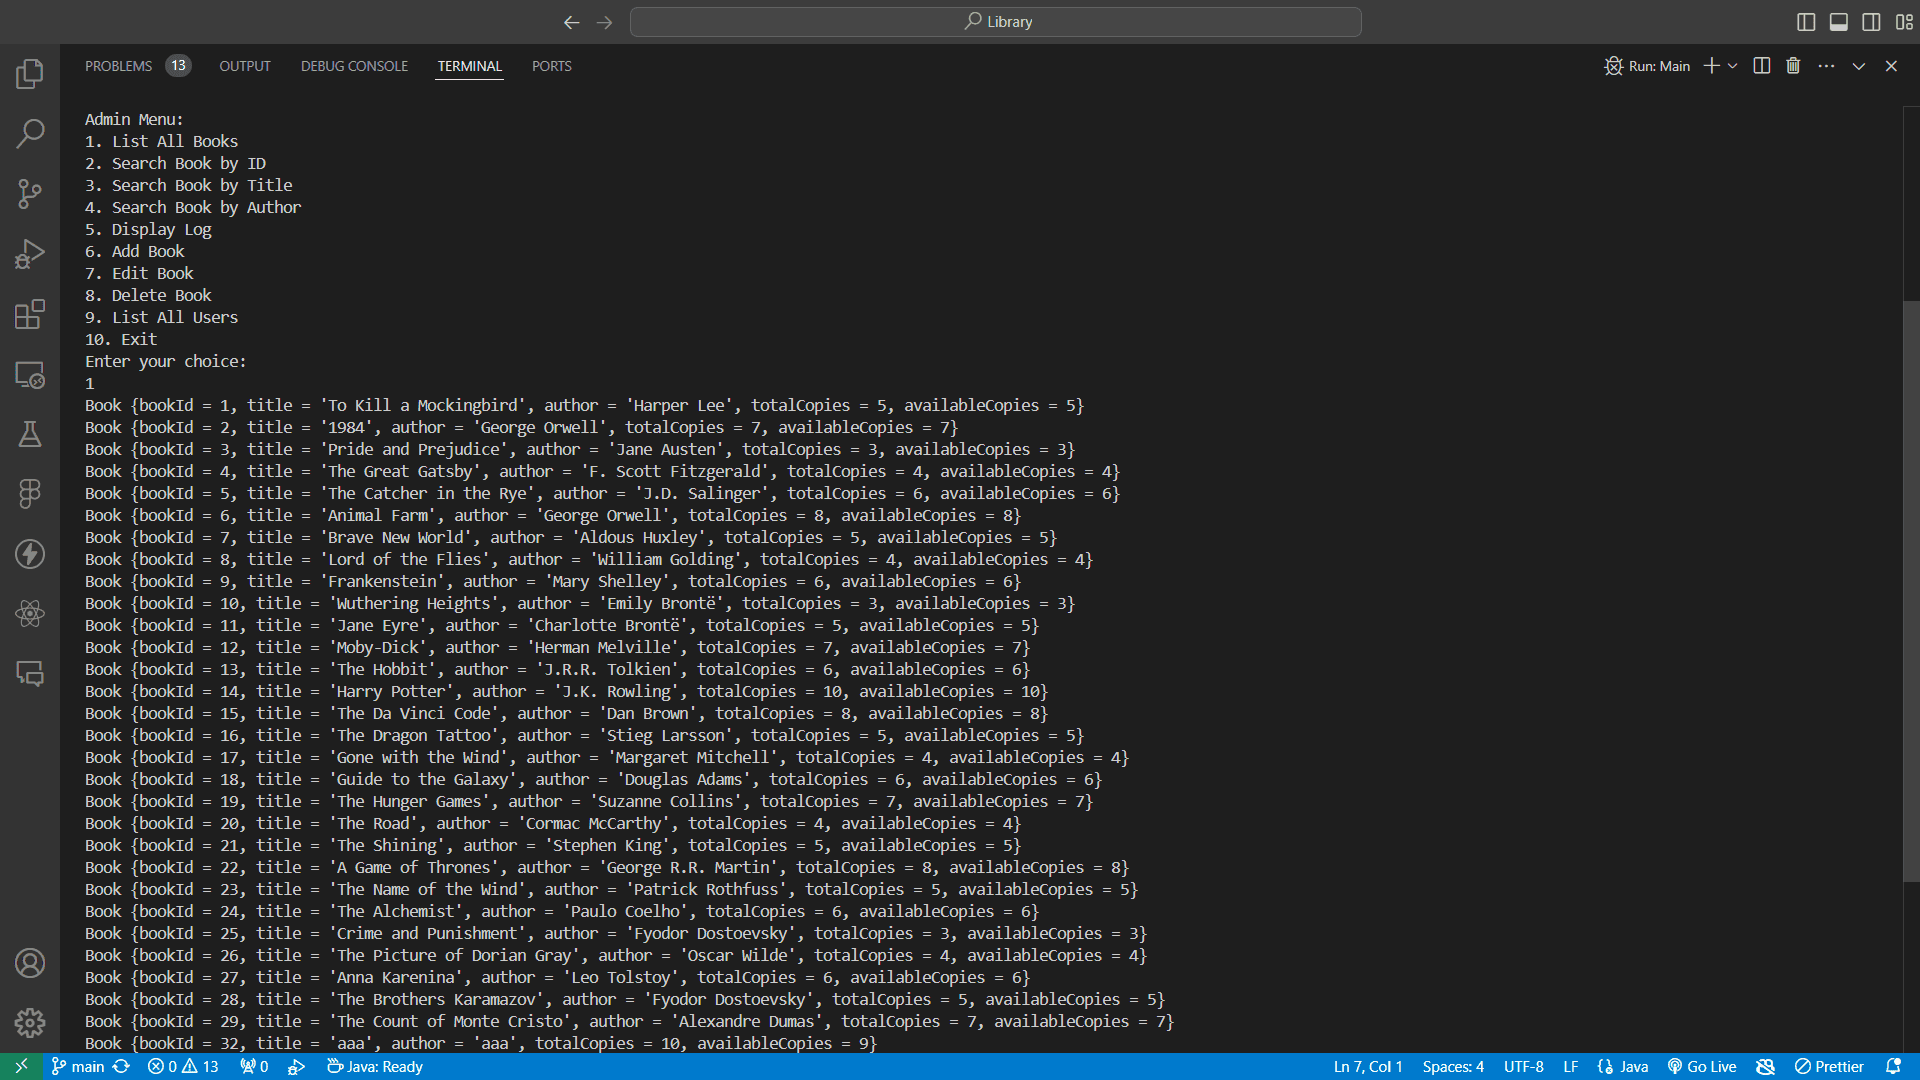The height and width of the screenshot is (1080, 1920).
Task: Click '10. Exit' menu line
Action: (x=121, y=340)
